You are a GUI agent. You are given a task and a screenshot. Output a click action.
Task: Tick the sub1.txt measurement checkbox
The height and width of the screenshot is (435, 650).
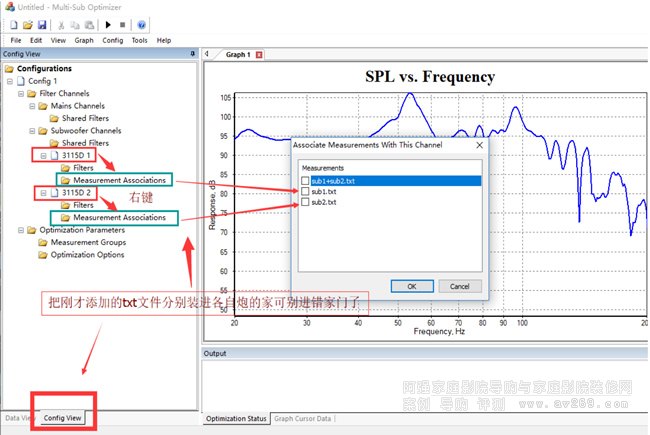coord(305,191)
